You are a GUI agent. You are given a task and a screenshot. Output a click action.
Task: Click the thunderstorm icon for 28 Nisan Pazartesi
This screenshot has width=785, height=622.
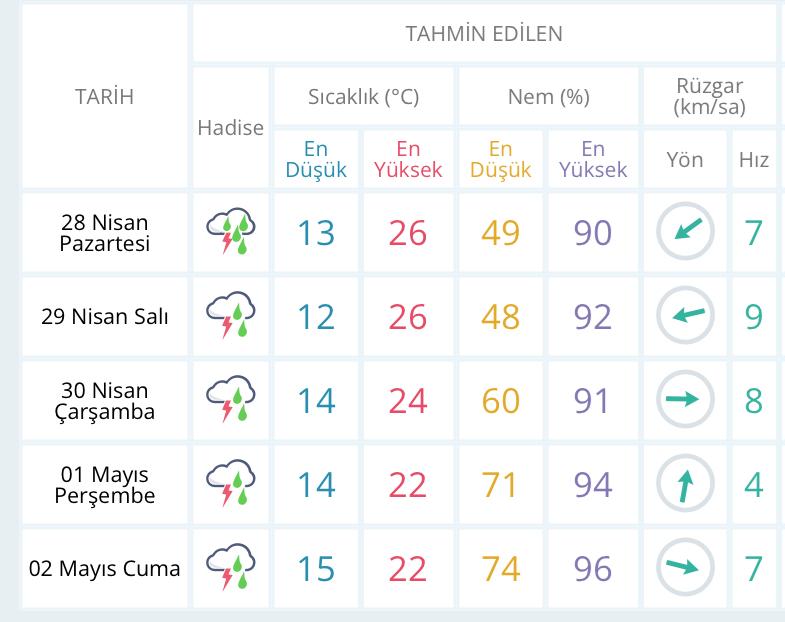231,233
